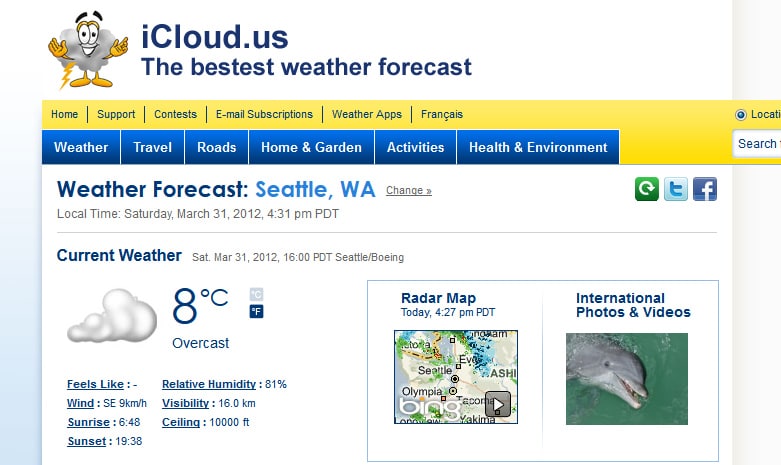Switch temperature to Fahrenheit
Image resolution: width=781 pixels, height=465 pixels.
point(256,312)
